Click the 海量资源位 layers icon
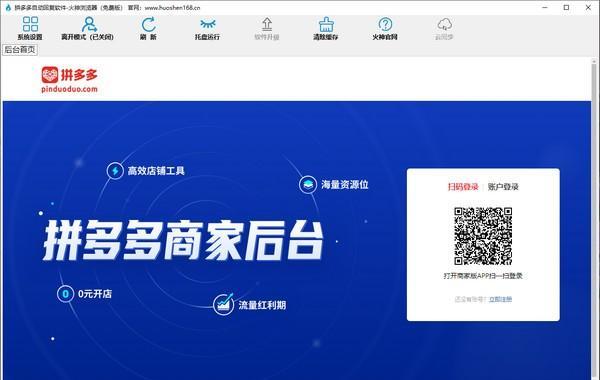 coord(308,184)
